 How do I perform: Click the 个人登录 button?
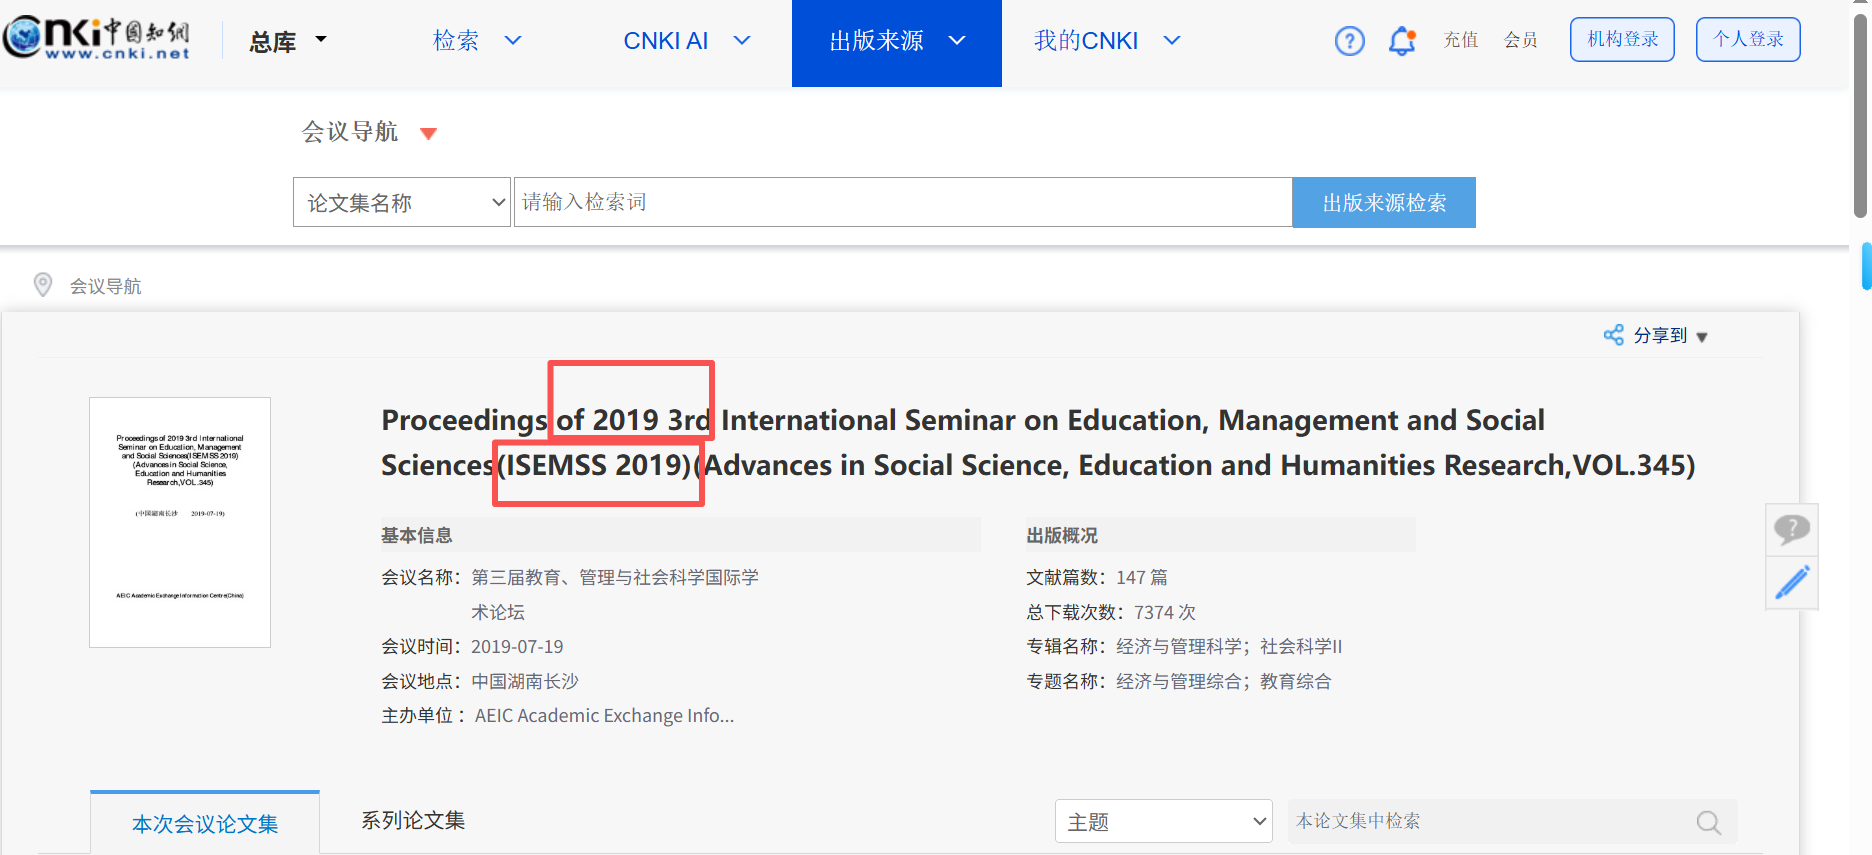(1747, 40)
